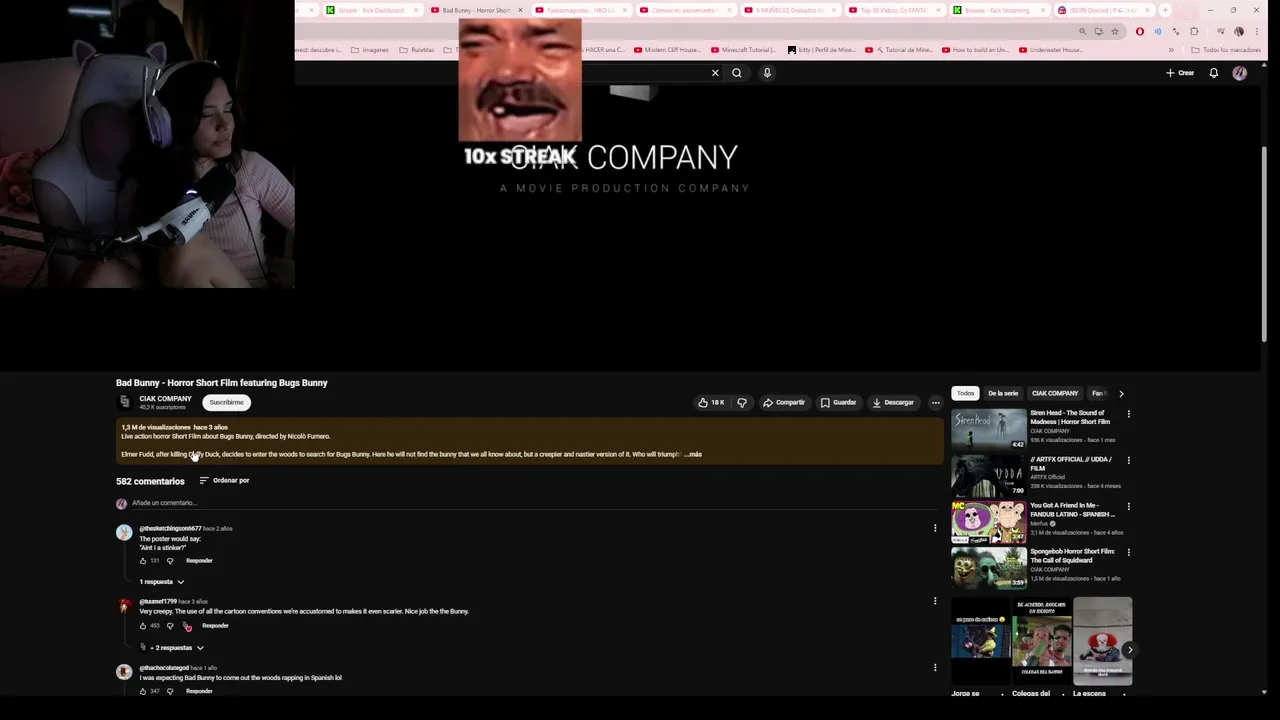Open options menu for @thesketchingson6677 comment

click(x=935, y=528)
